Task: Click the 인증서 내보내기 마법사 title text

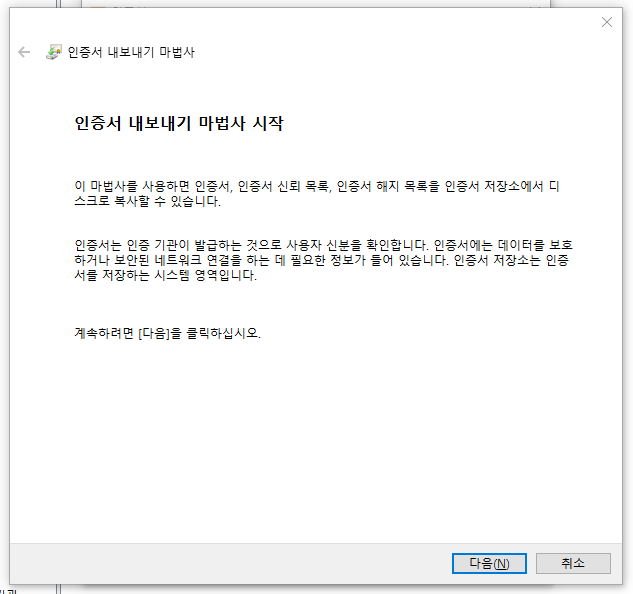Action: (130, 52)
